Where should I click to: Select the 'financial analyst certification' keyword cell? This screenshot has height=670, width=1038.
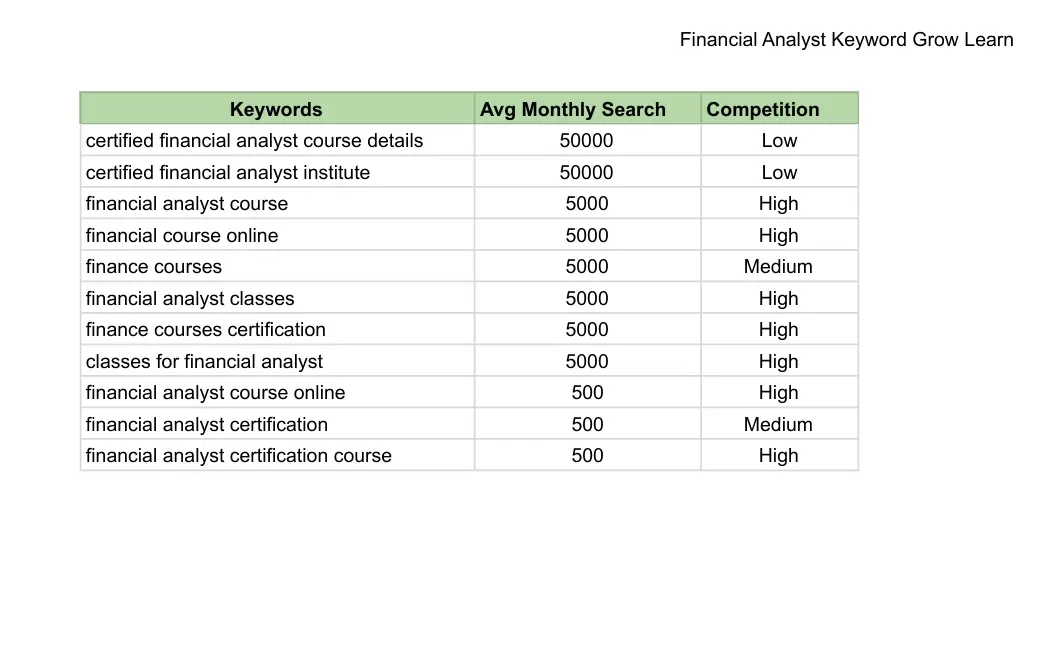coord(207,425)
